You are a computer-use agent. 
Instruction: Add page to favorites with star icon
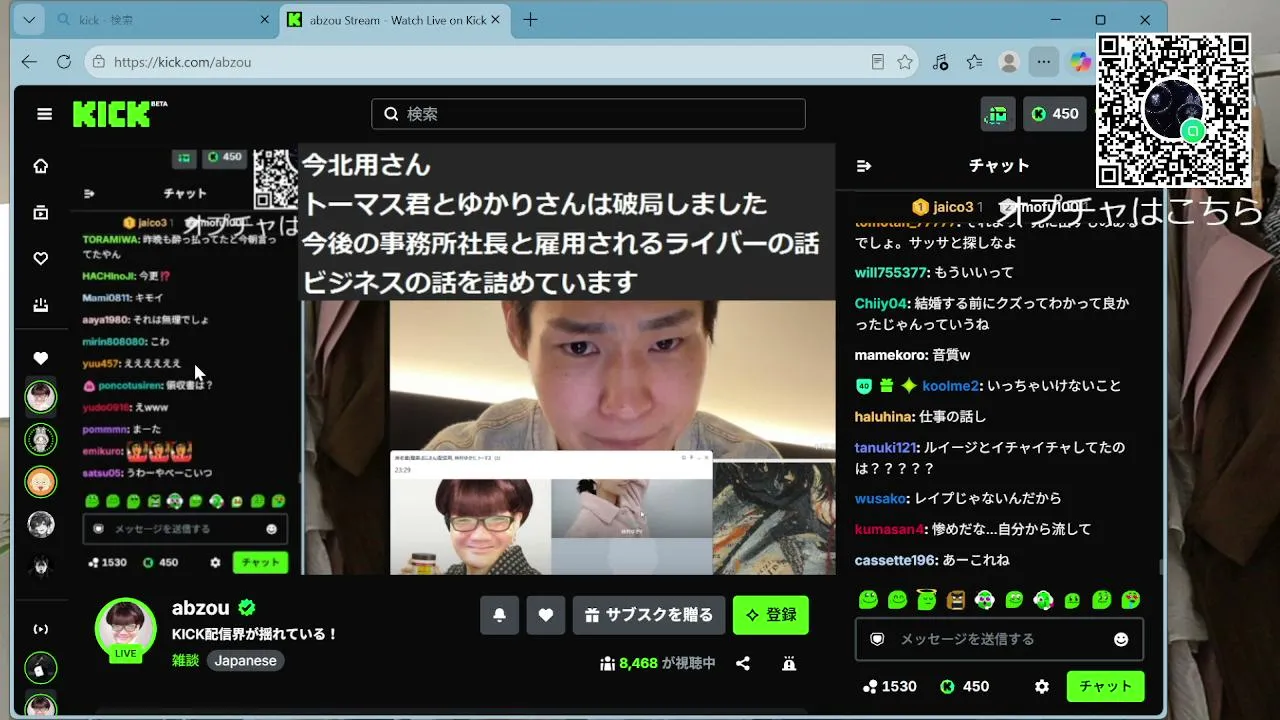click(x=905, y=62)
